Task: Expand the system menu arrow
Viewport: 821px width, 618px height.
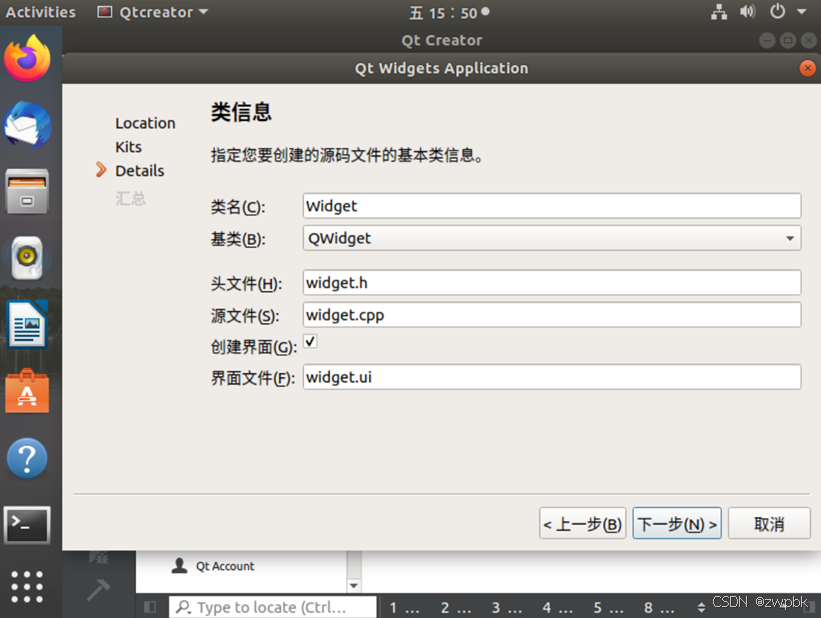Action: point(802,12)
